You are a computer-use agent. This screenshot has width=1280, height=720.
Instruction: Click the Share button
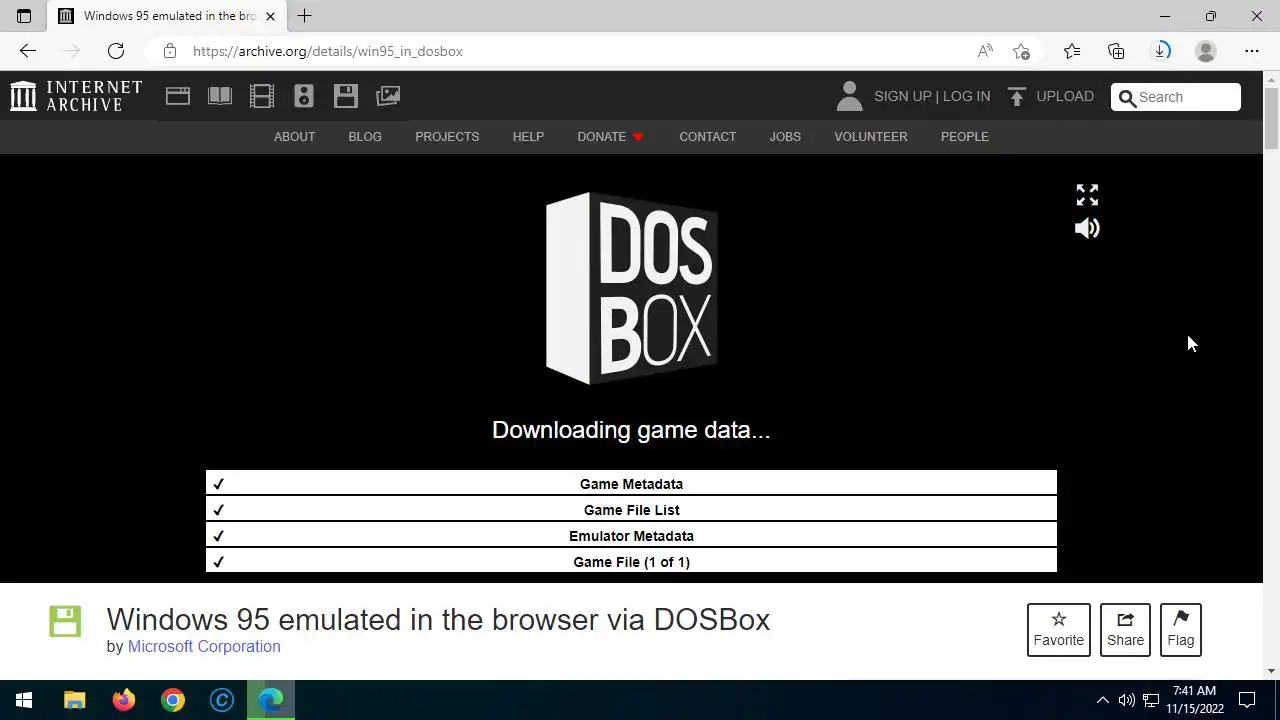pos(1125,630)
